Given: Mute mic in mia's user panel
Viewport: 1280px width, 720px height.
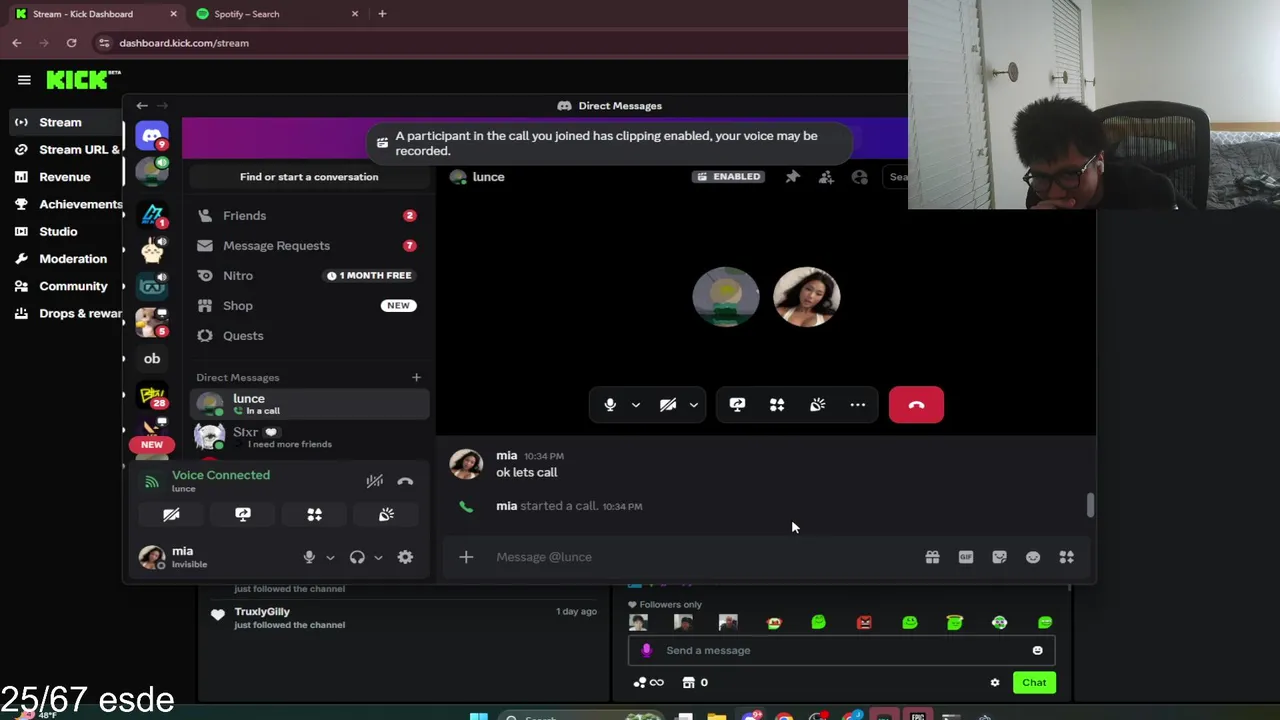Looking at the screenshot, I should (309, 557).
